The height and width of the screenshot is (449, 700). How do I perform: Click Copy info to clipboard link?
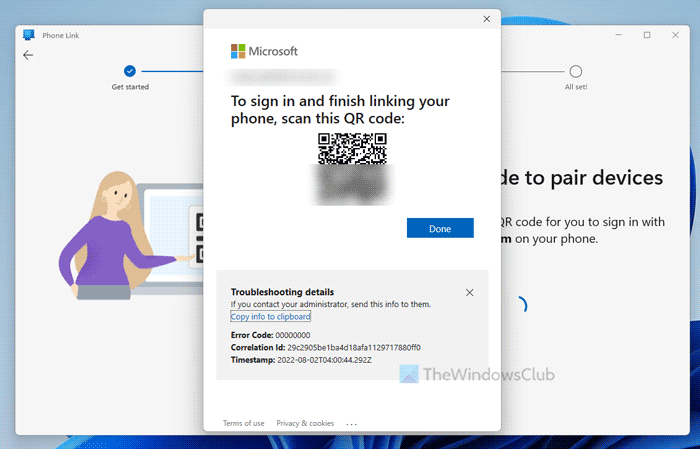(271, 316)
